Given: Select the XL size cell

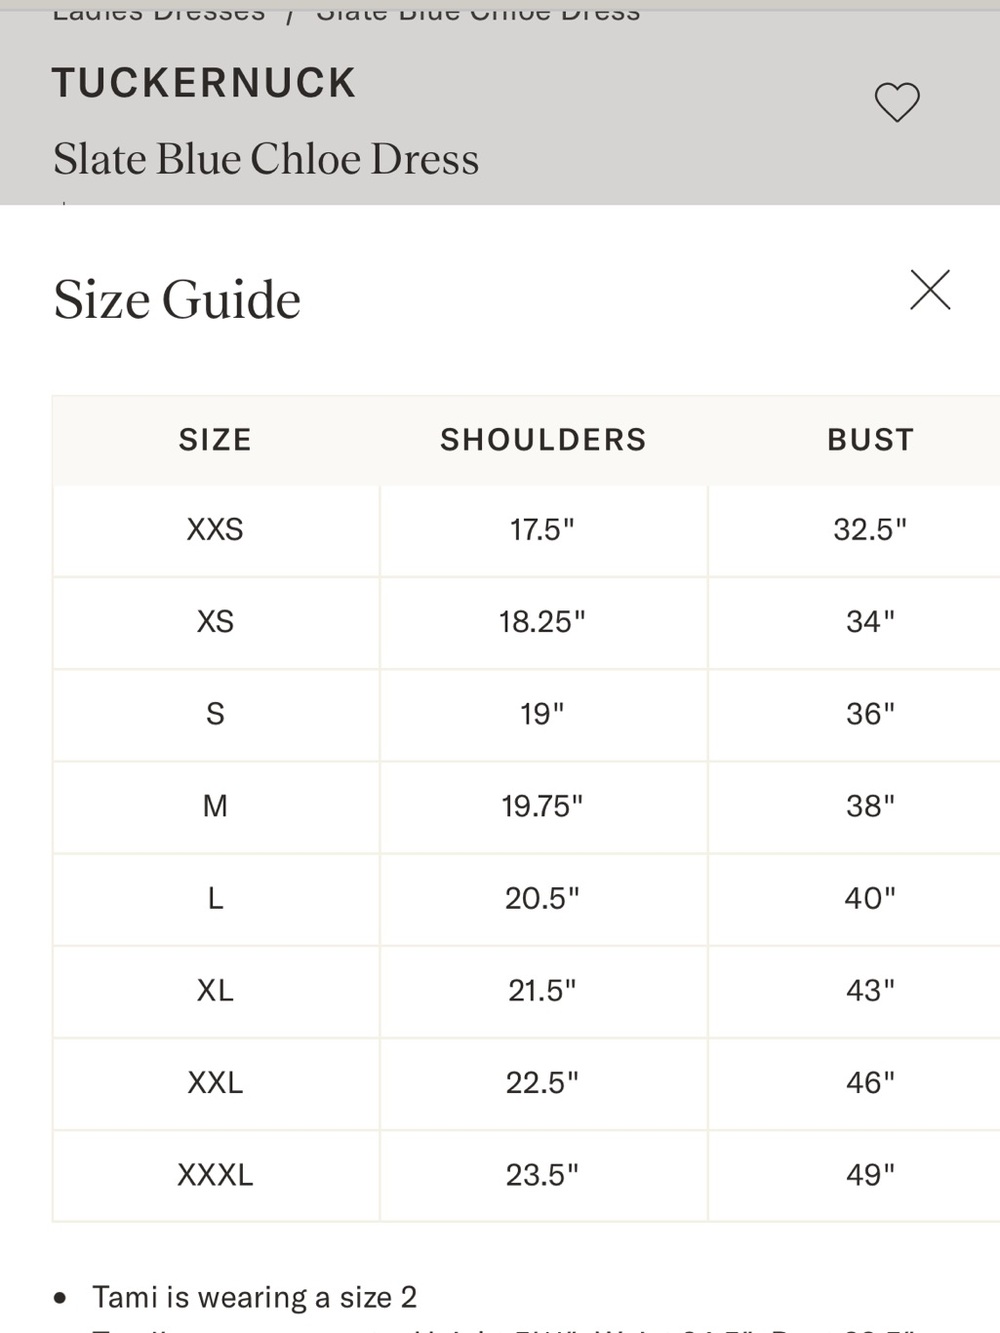Looking at the screenshot, I should point(215,990).
